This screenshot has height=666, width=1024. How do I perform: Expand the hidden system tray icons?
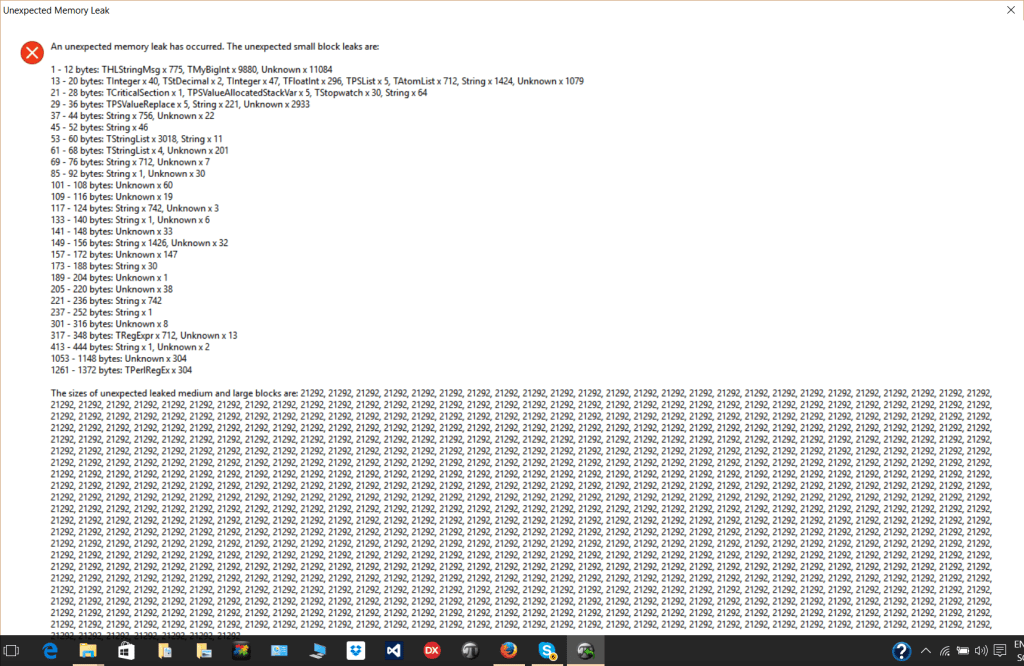tap(925, 651)
